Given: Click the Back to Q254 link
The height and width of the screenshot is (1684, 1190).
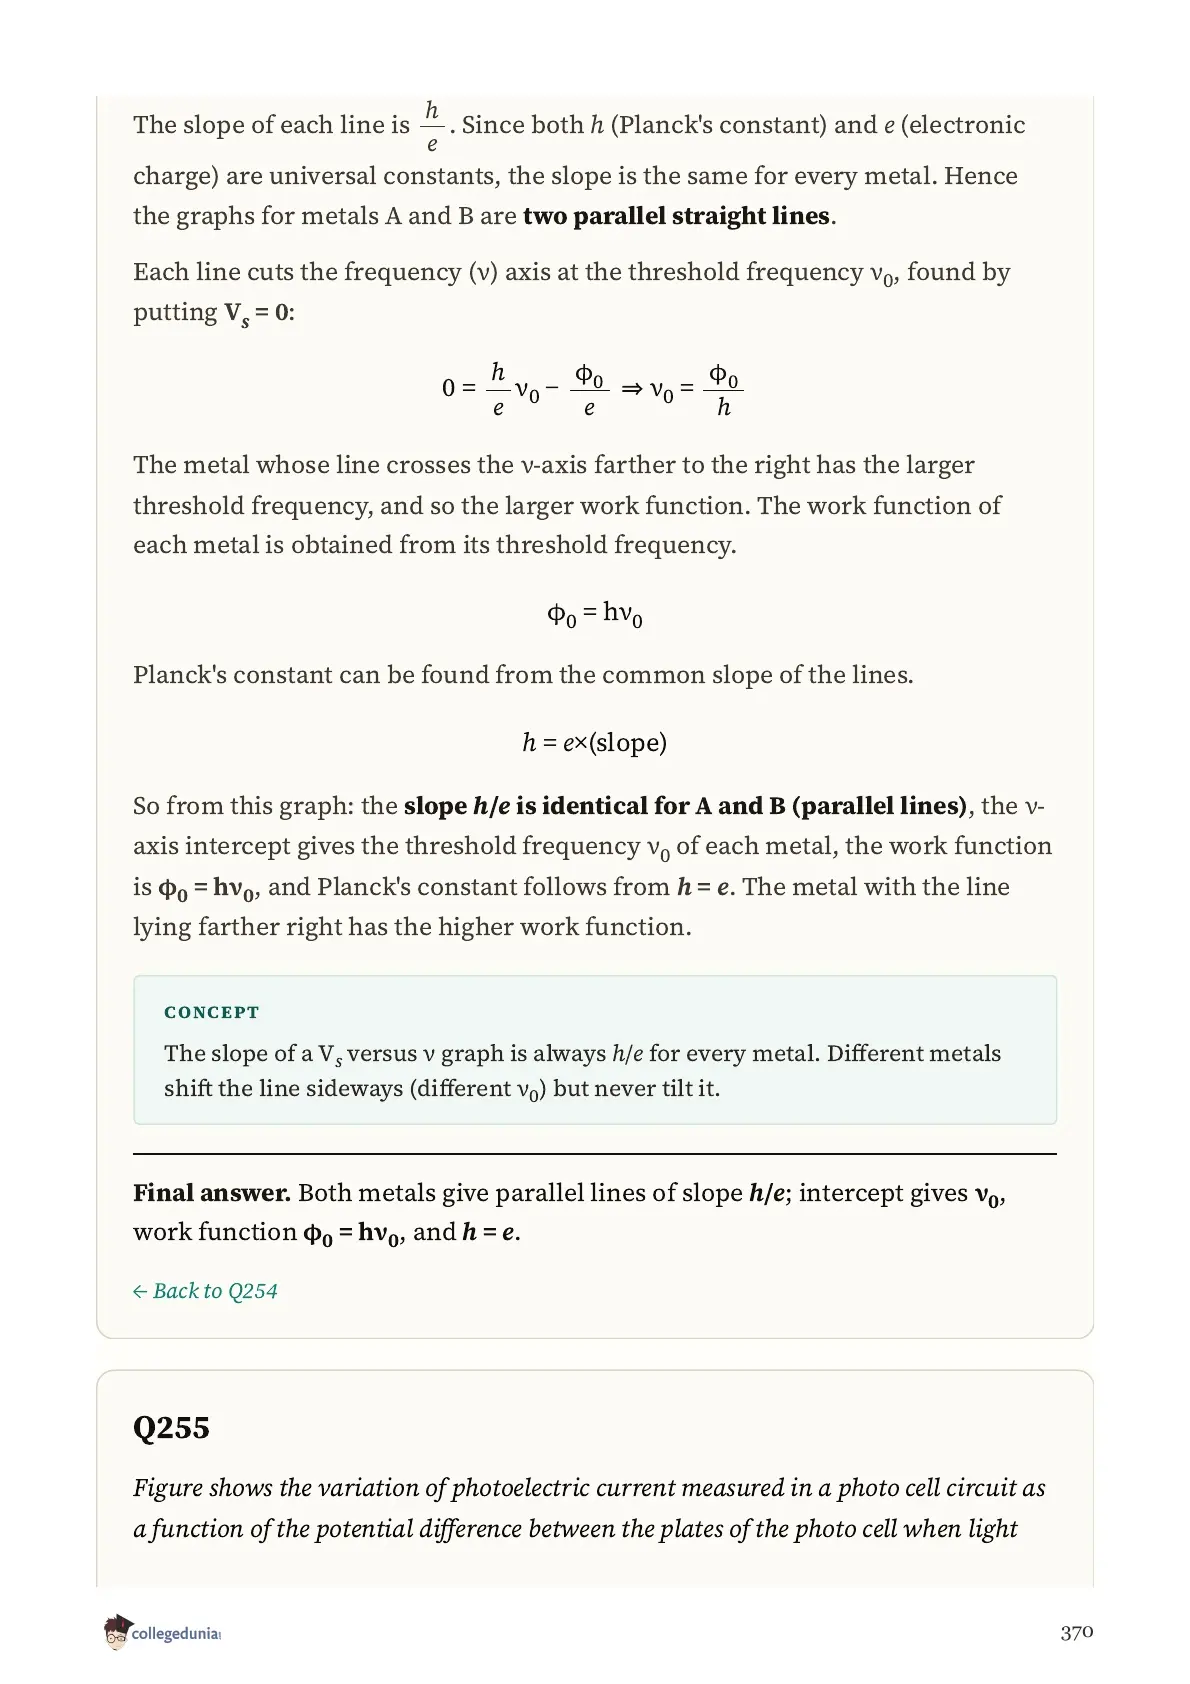Looking at the screenshot, I should pyautogui.click(x=205, y=1291).
